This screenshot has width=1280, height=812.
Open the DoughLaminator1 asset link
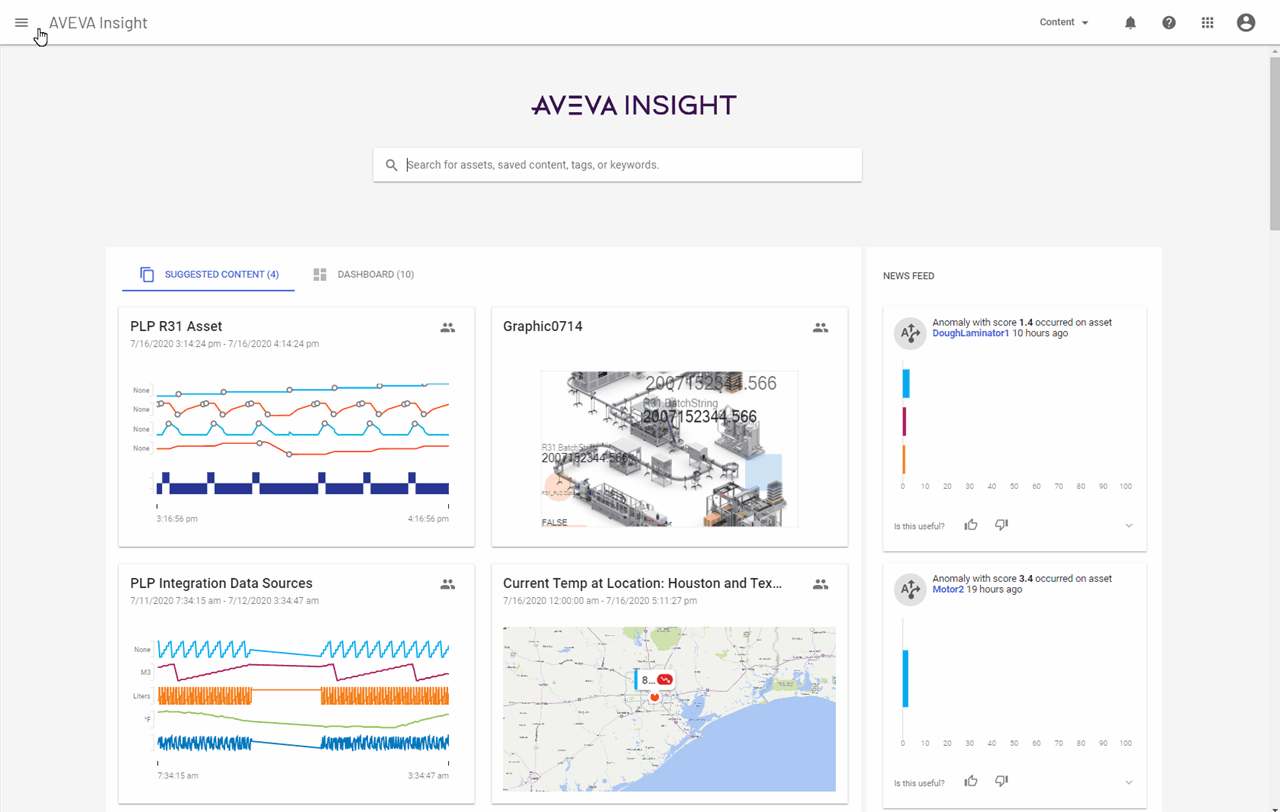tap(970, 333)
